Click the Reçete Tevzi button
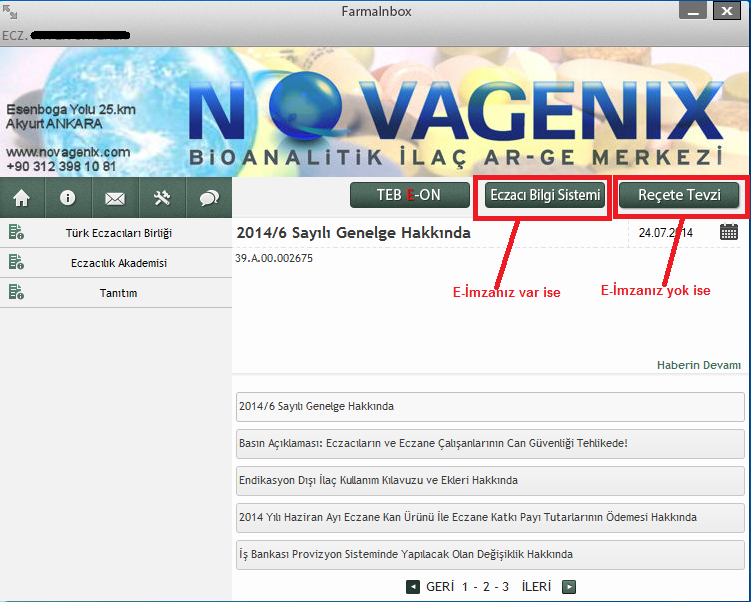Screen dimensions: 751x602 (x=680, y=194)
